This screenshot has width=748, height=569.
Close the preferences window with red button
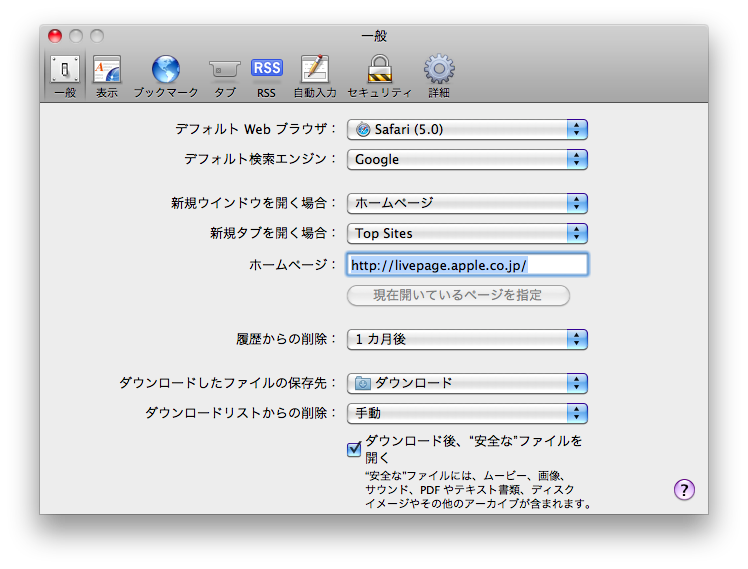click(55, 36)
